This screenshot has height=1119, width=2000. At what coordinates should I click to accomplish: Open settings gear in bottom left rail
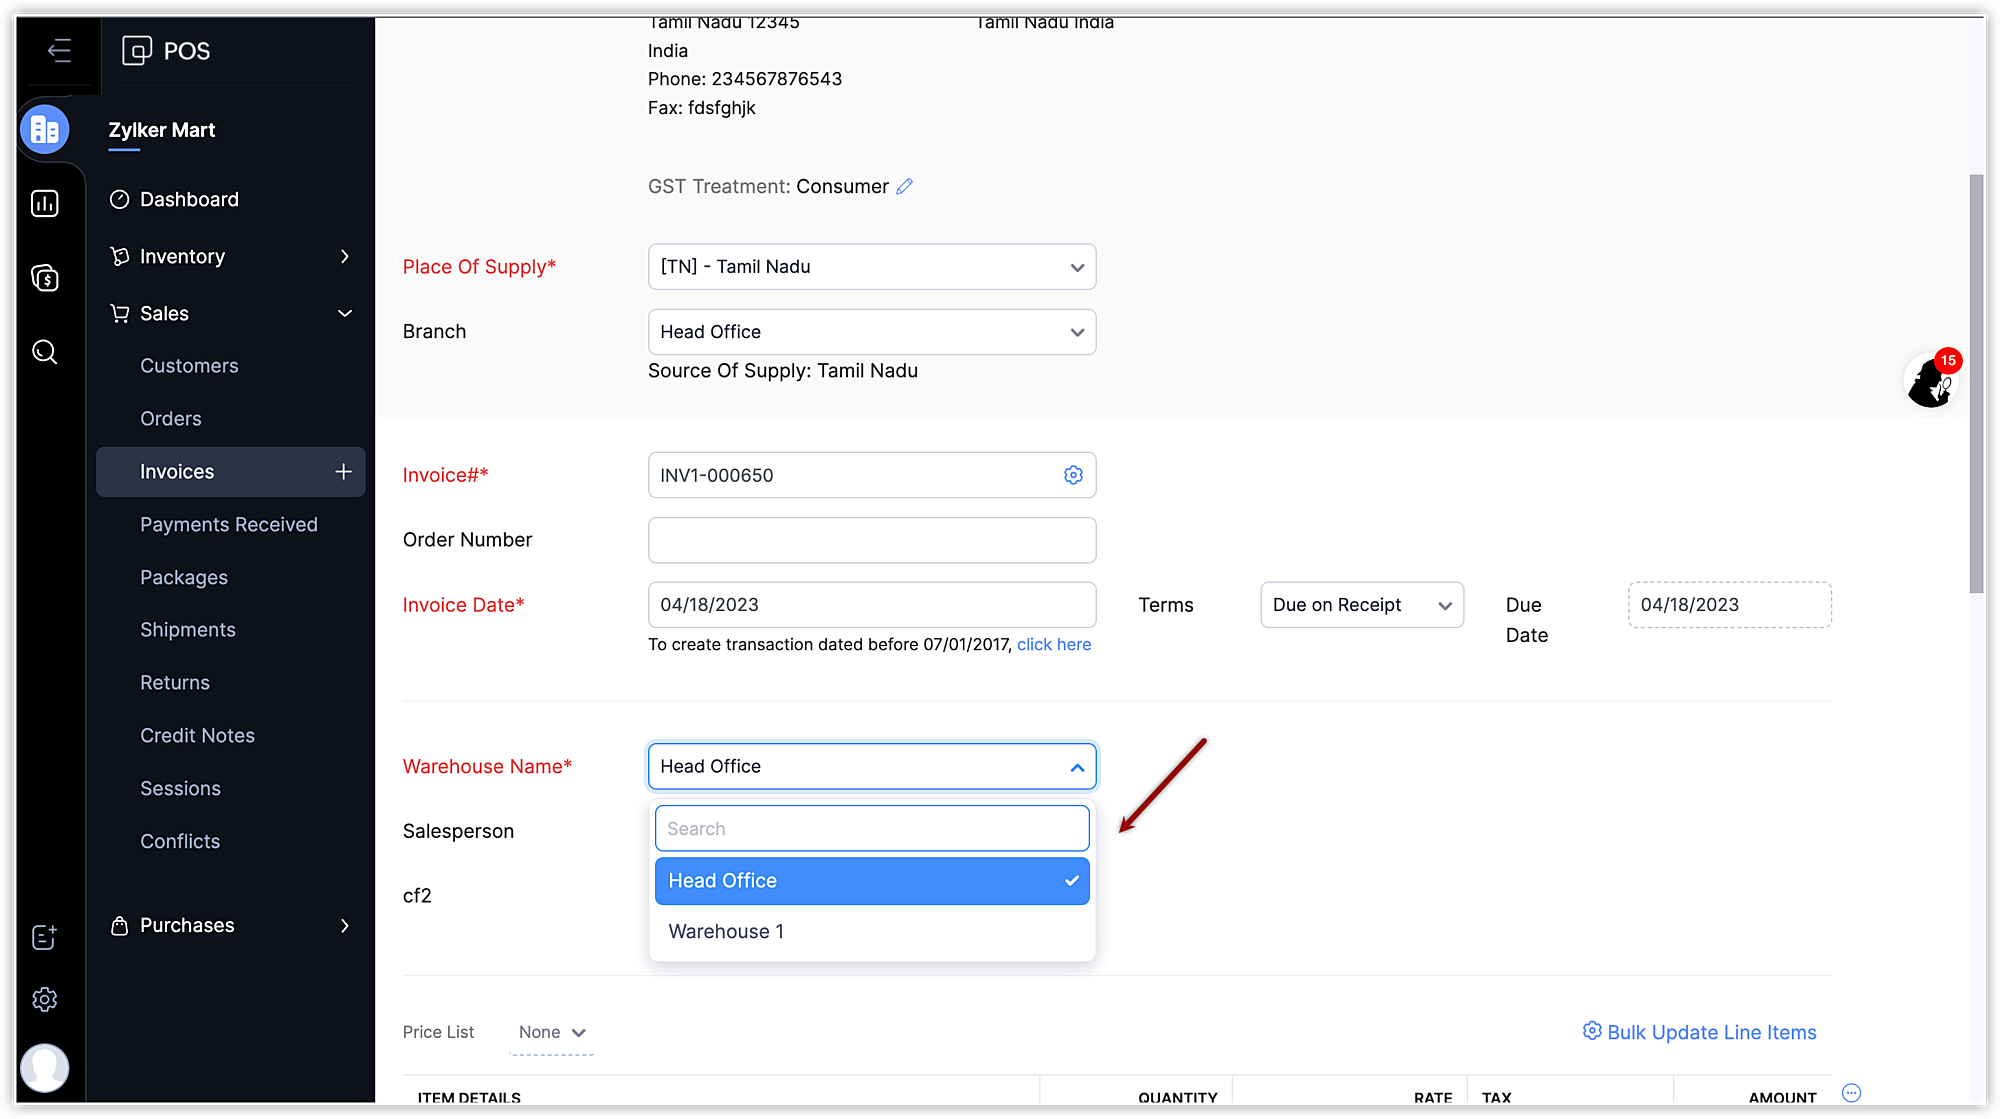tap(45, 999)
